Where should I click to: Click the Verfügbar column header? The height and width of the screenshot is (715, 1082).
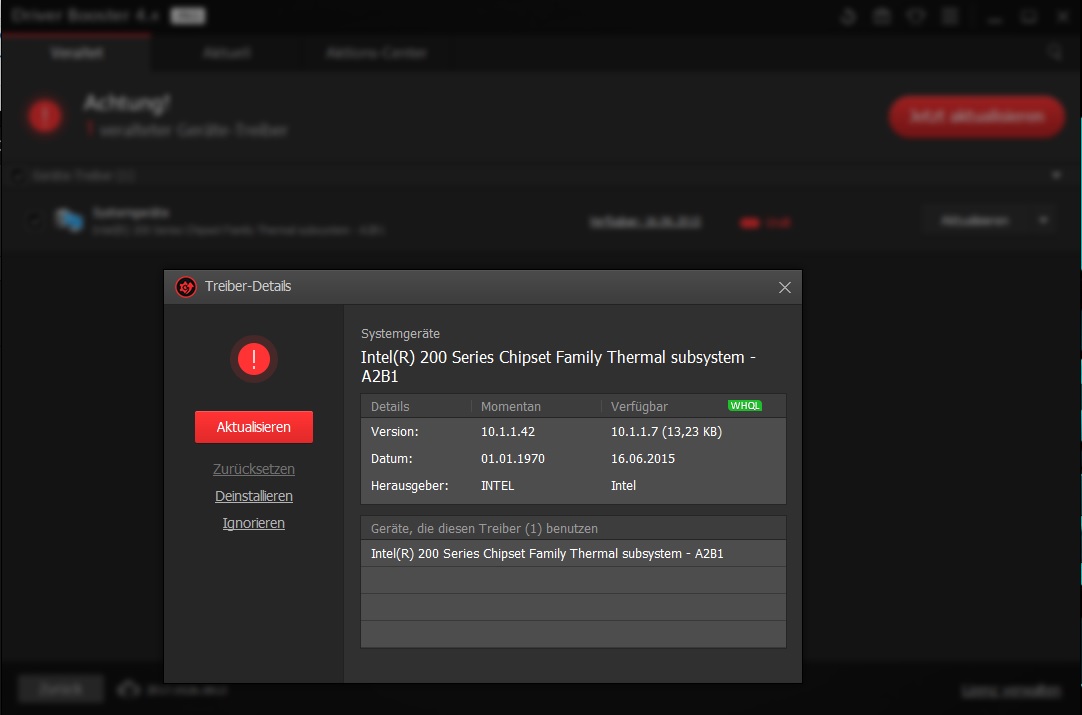(639, 407)
